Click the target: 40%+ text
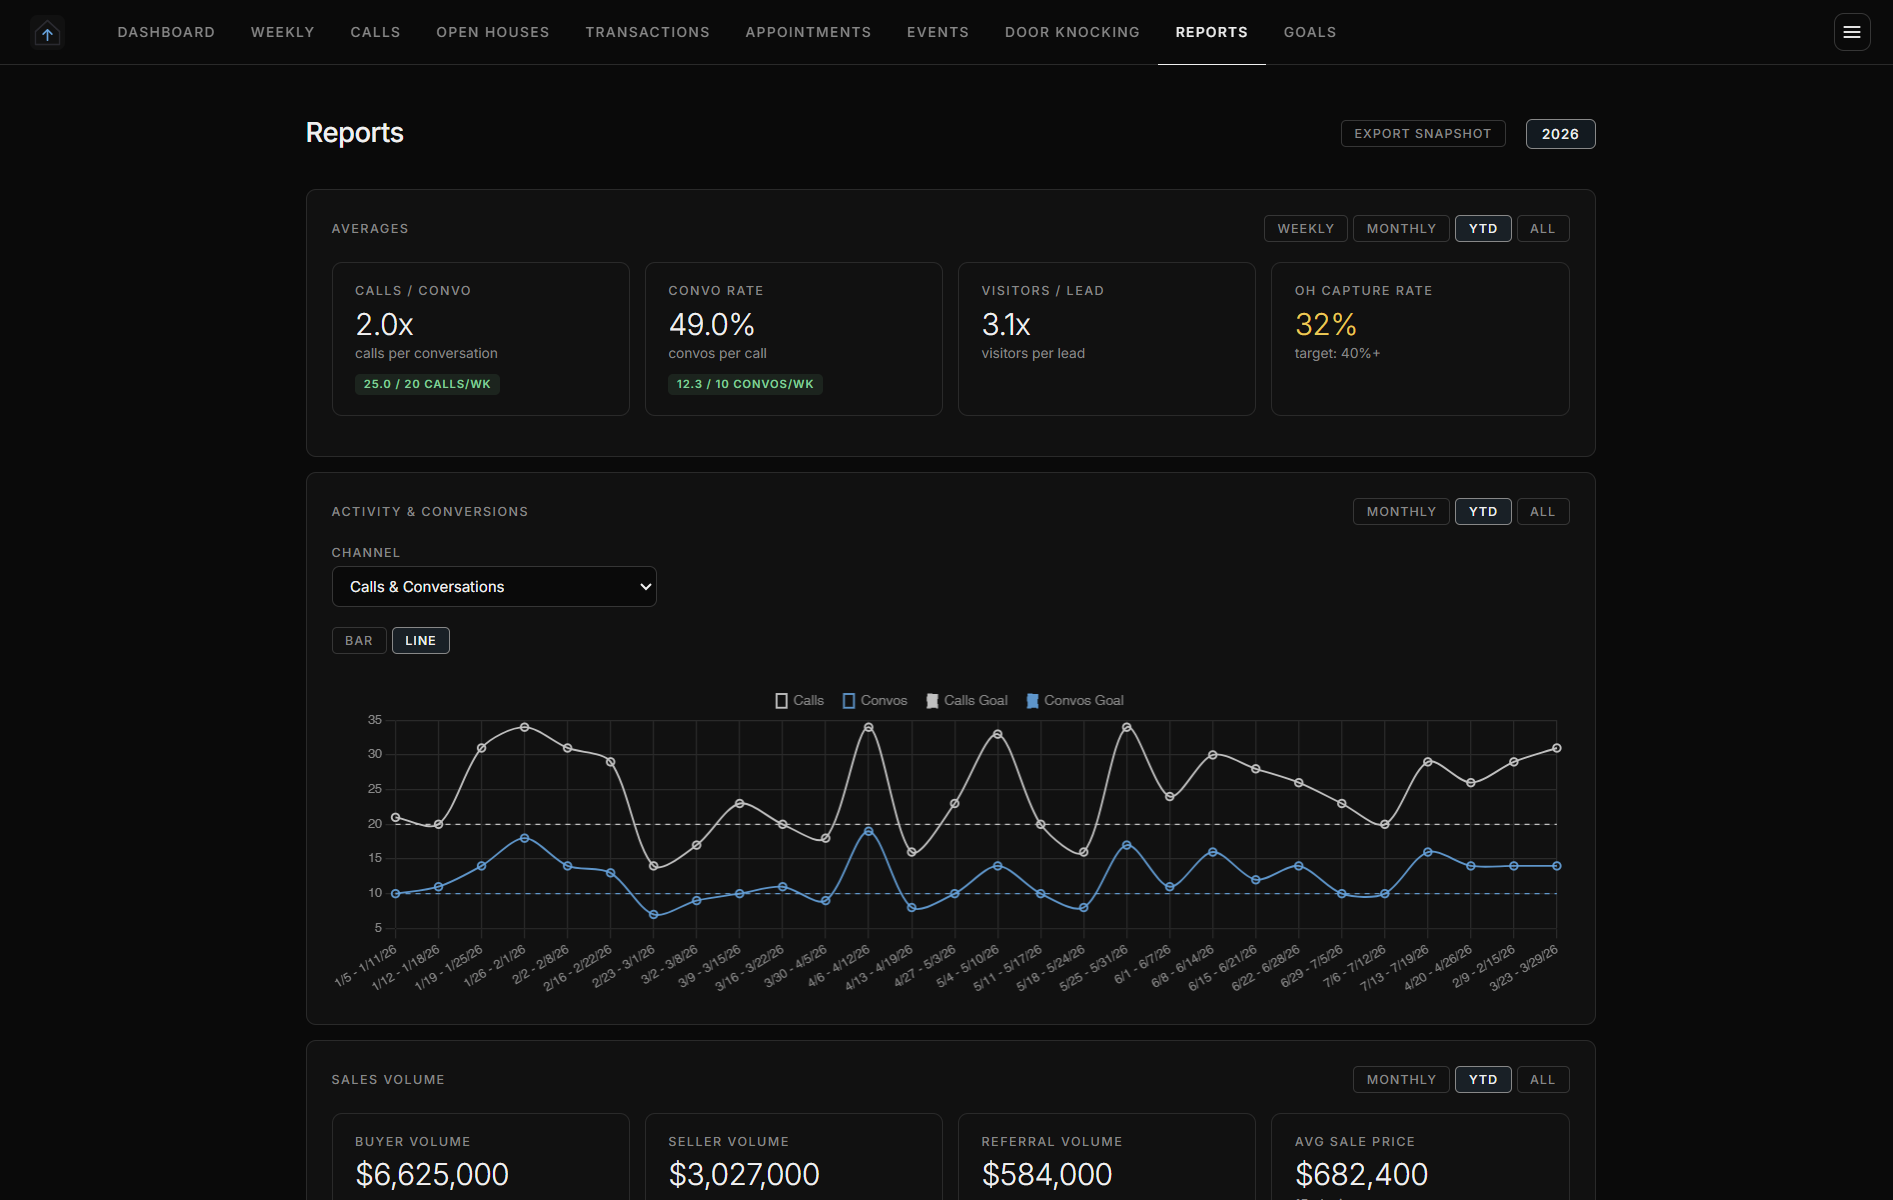Viewport: 1893px width, 1200px height. tap(1337, 354)
